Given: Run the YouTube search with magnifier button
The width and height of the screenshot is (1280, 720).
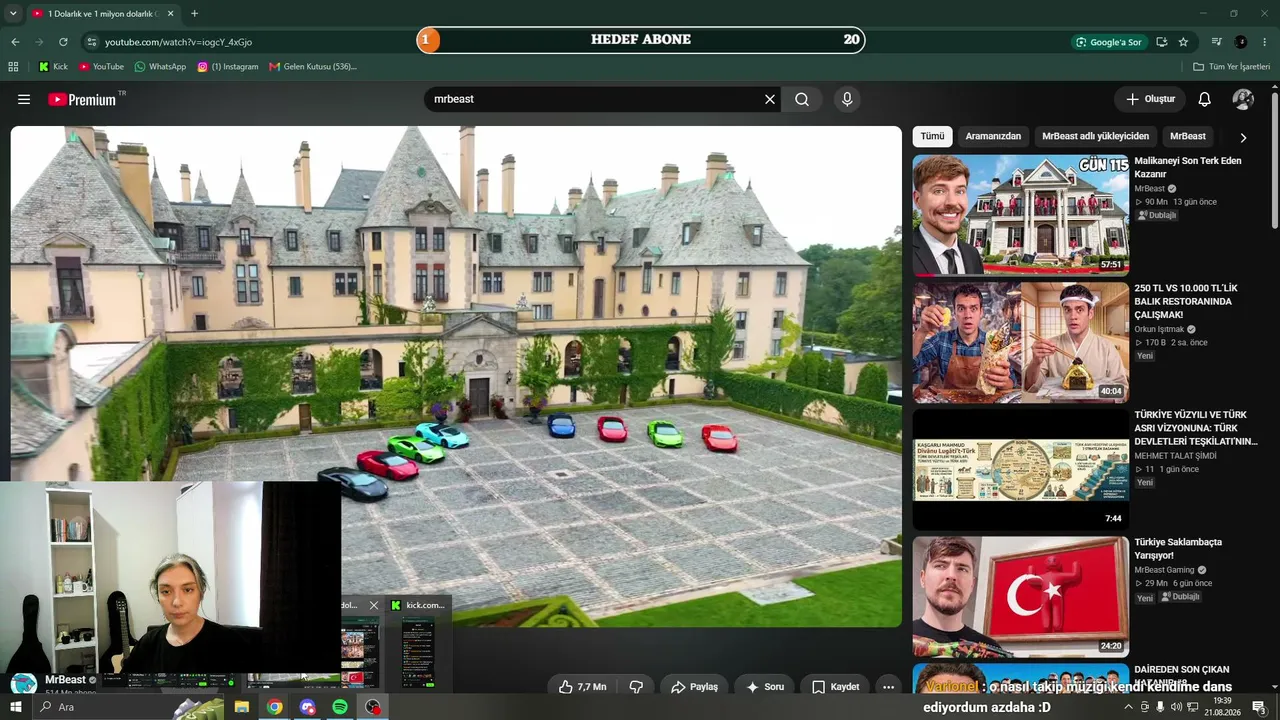Looking at the screenshot, I should tap(802, 99).
